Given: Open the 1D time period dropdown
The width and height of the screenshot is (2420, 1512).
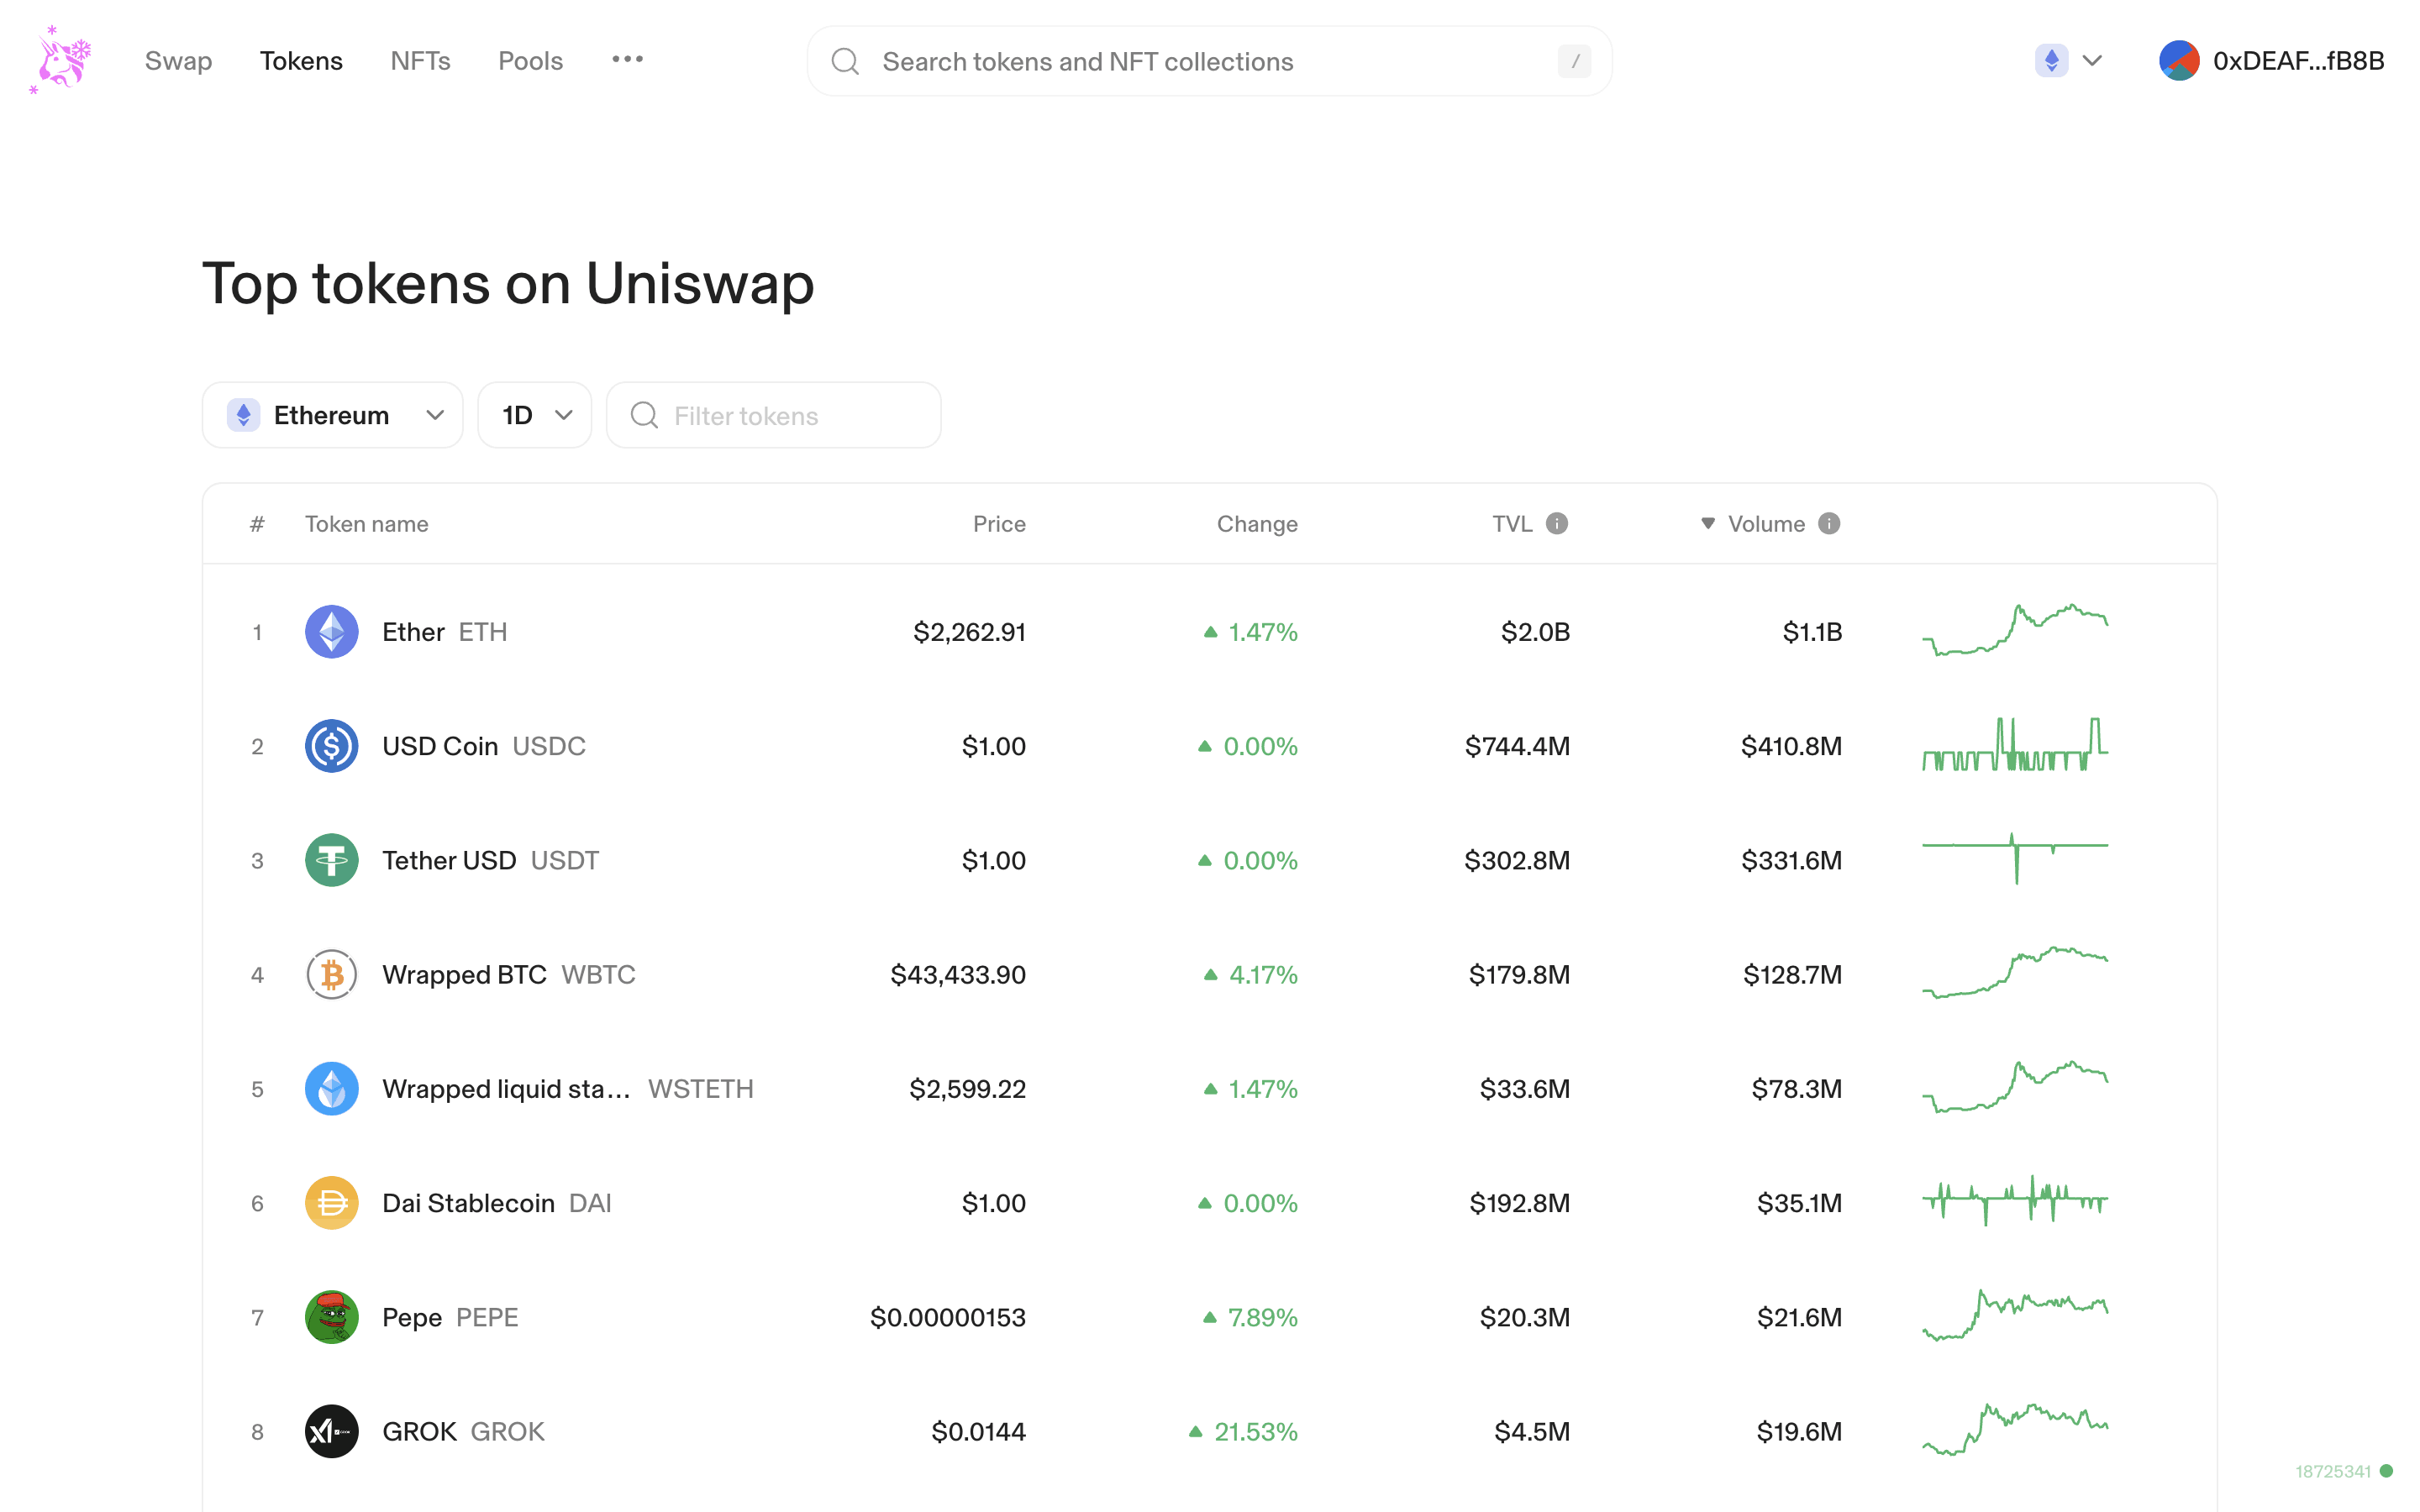Looking at the screenshot, I should point(535,415).
